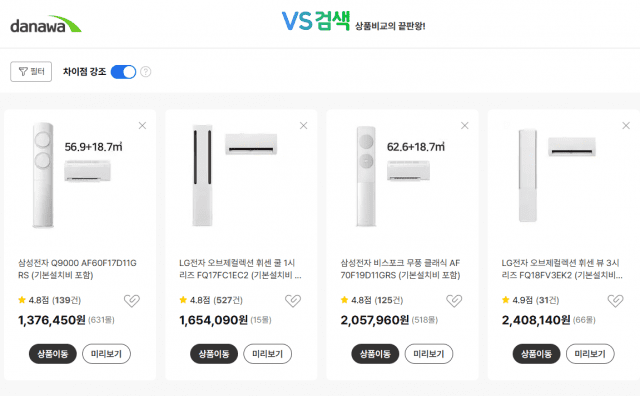The width and height of the screenshot is (640, 396).
Task: Add Samsung Q9000 to wishlist heart
Action: click(x=131, y=300)
